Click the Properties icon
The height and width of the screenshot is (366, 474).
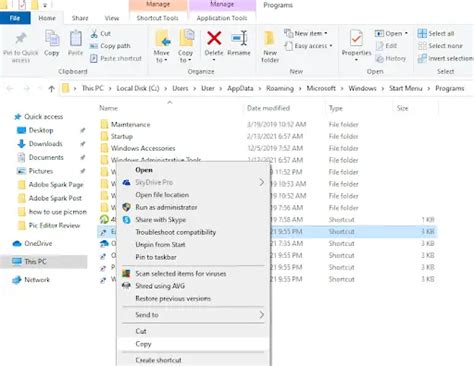[x=356, y=39]
